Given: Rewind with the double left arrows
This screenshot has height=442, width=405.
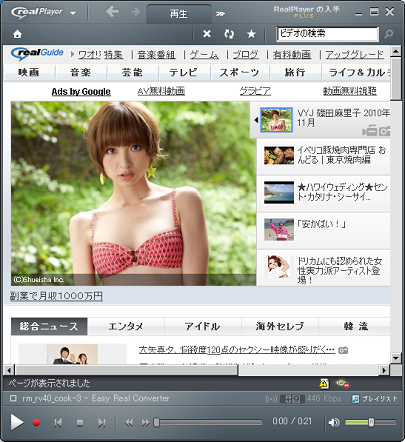Looking at the screenshot, I should 129,423.
